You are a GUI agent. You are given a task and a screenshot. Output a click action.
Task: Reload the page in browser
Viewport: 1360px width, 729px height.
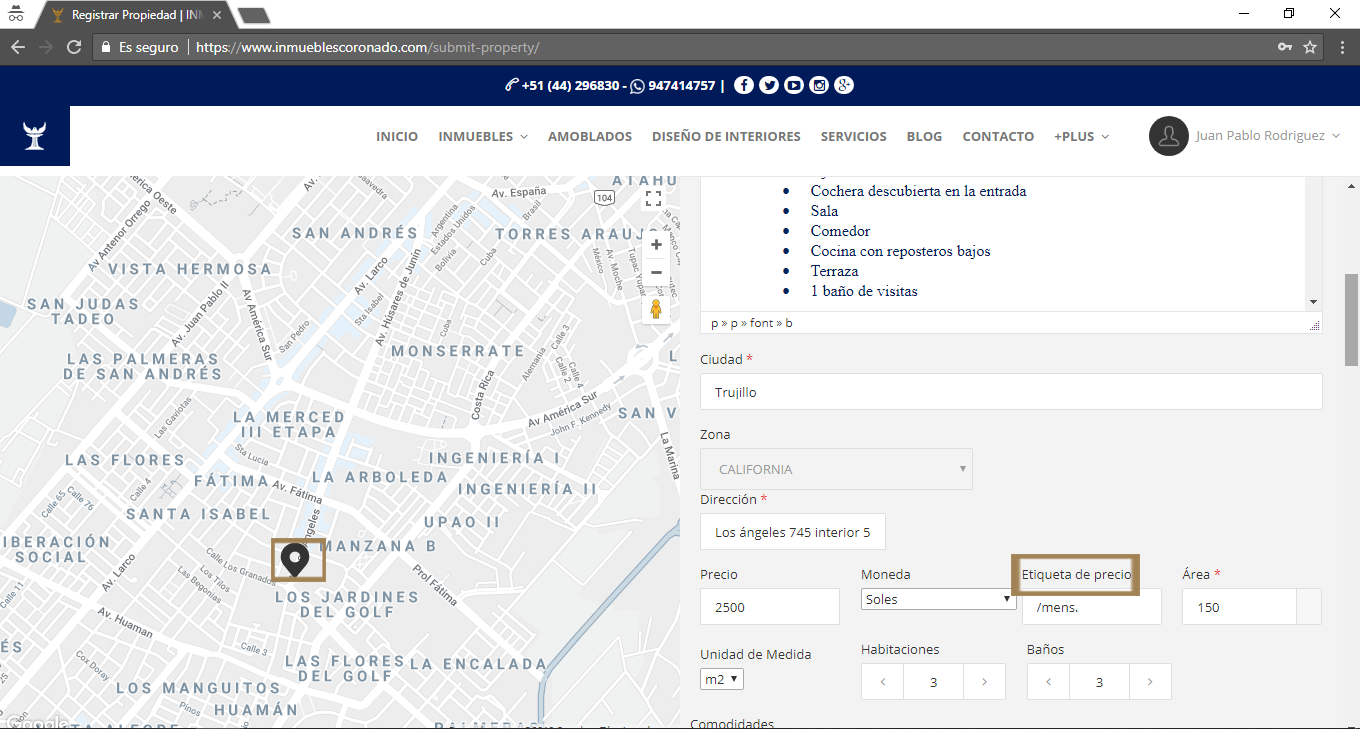[x=73, y=47]
